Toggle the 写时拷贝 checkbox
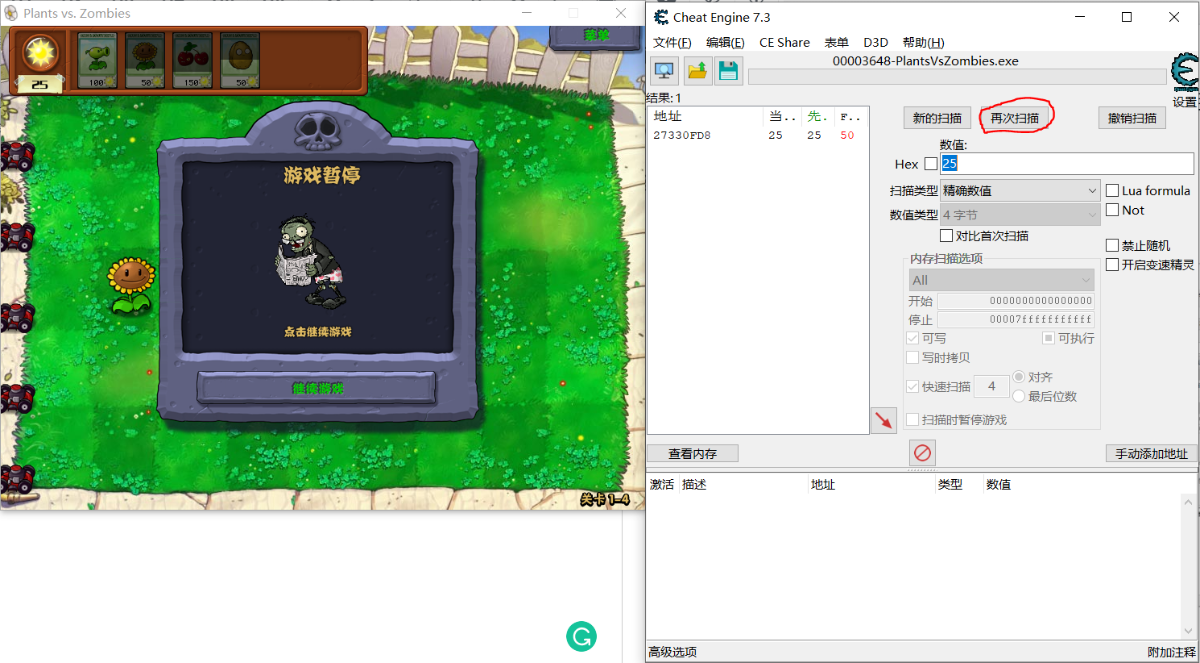Viewport: 1200px width, 663px height. (x=913, y=358)
